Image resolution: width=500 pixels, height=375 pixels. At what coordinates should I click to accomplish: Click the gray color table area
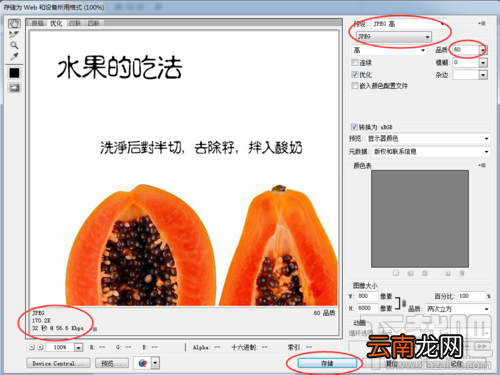[420, 219]
